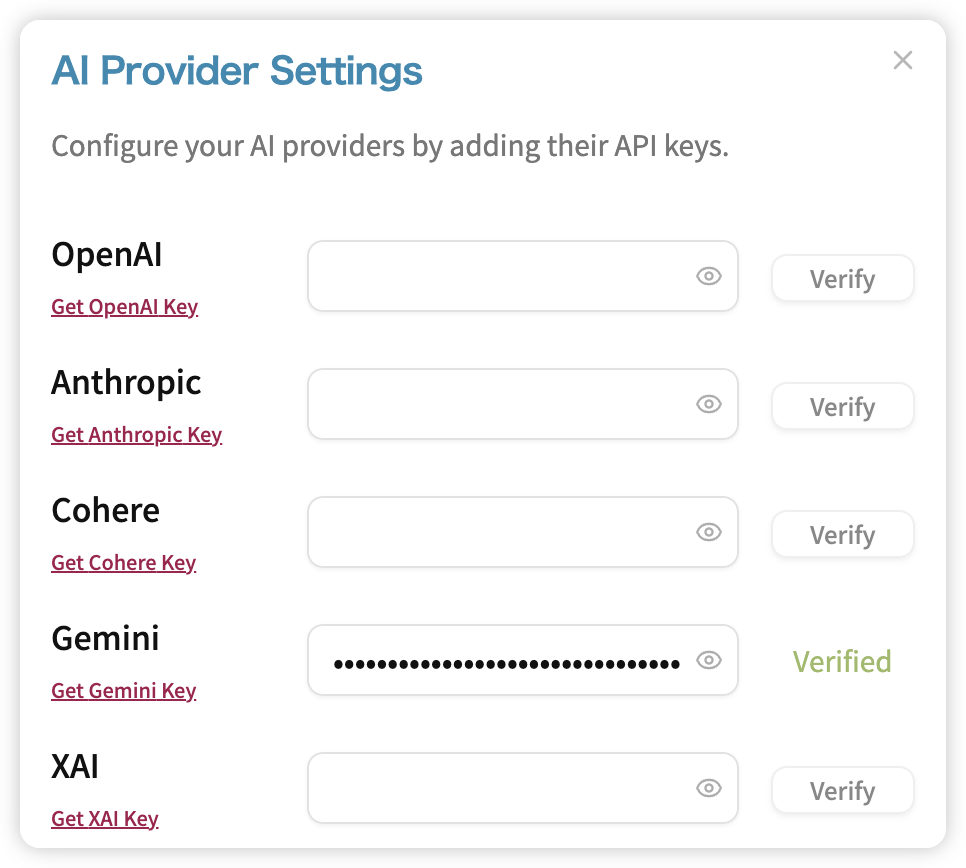Toggle the XAI key visibility eye
This screenshot has width=966, height=868.
pos(708,788)
